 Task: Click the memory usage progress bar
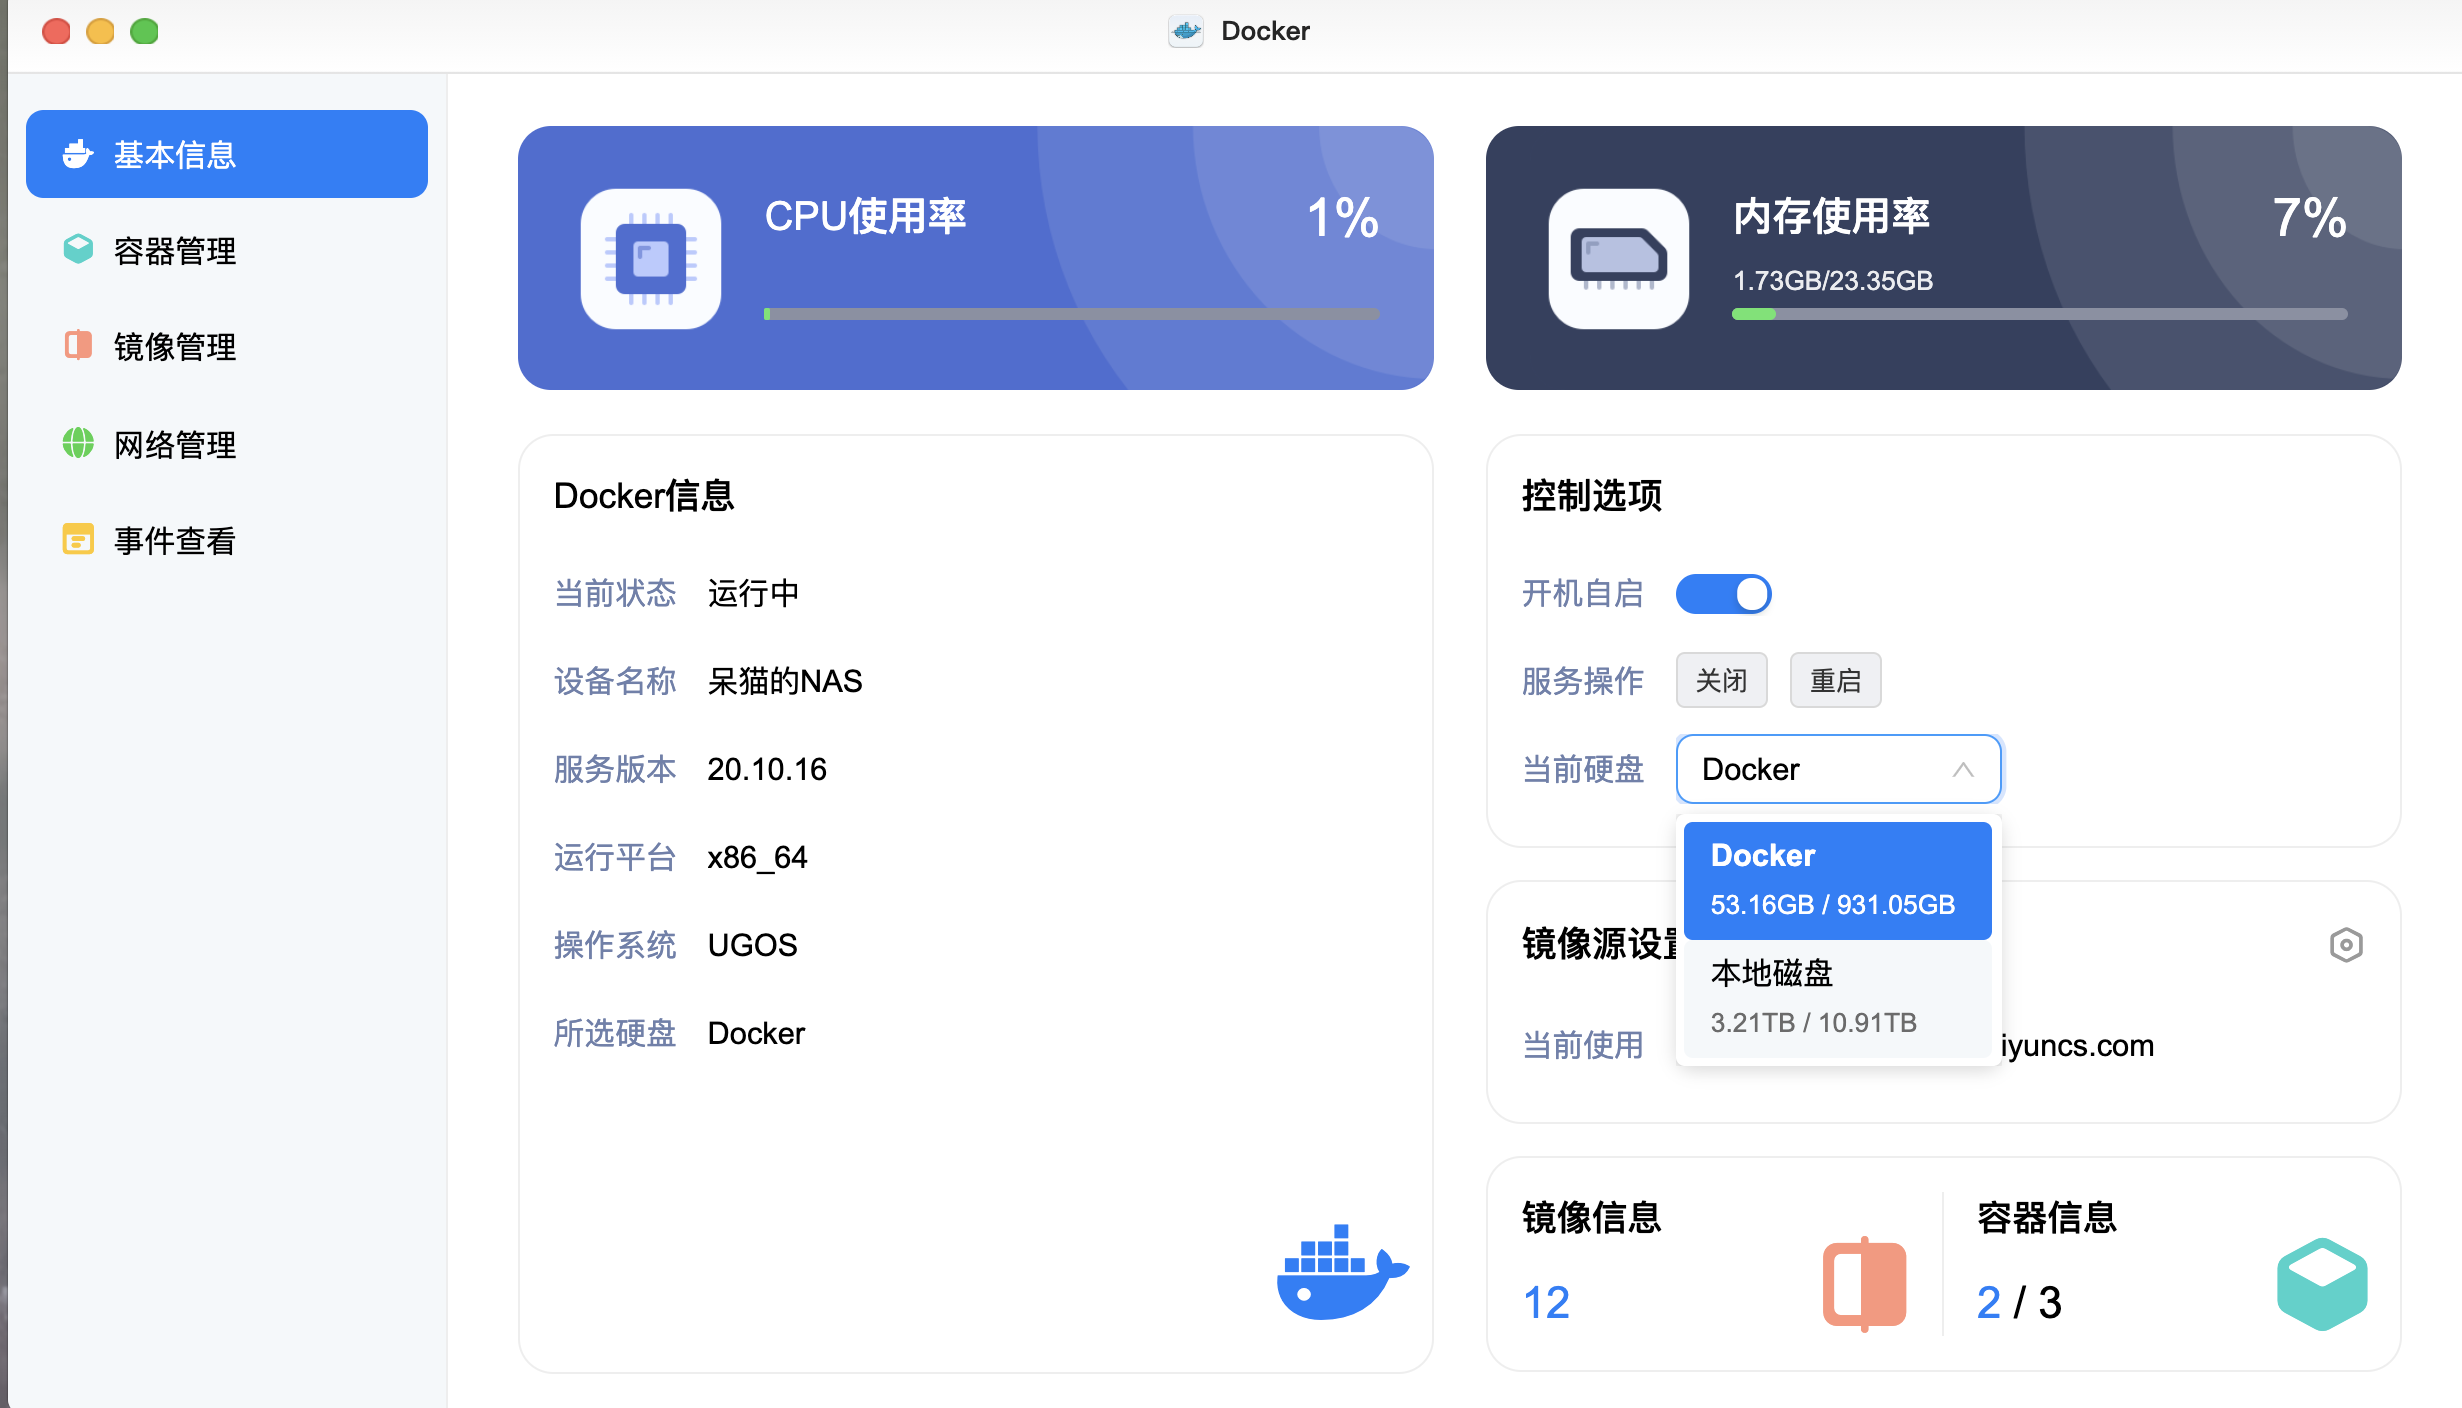point(2040,313)
